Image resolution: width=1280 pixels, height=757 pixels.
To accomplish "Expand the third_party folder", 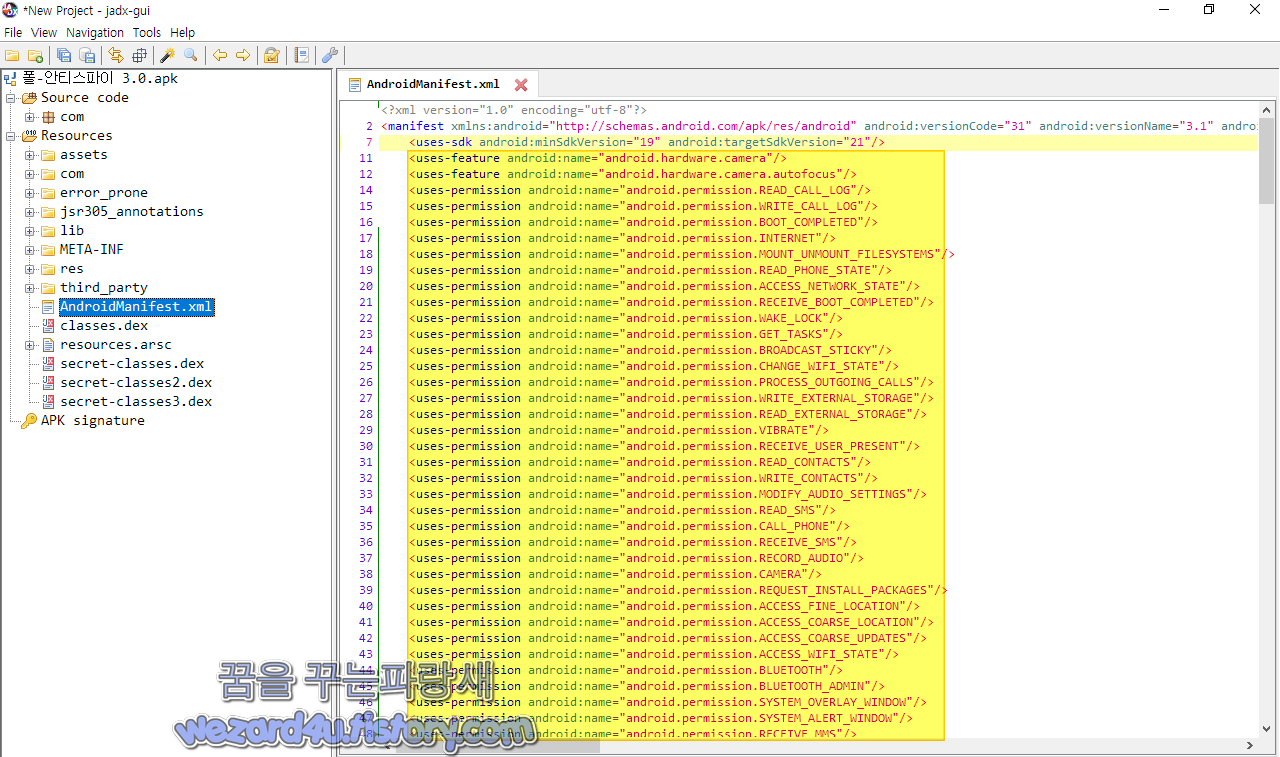I will tap(31, 288).
